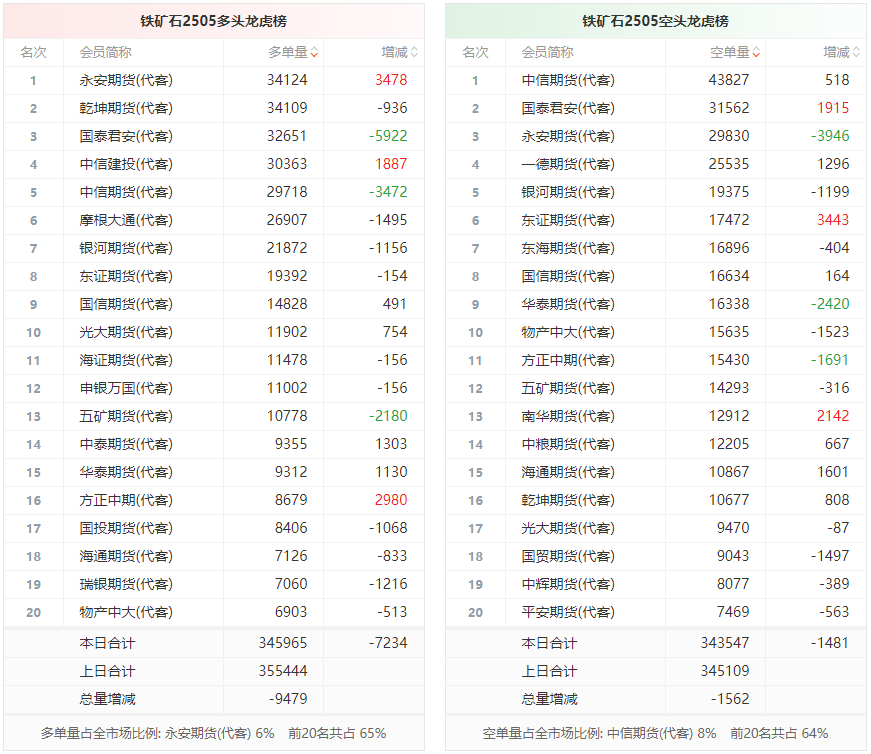Select 方正中期(代客) in long table
This screenshot has height=754, width=871.
point(126,501)
